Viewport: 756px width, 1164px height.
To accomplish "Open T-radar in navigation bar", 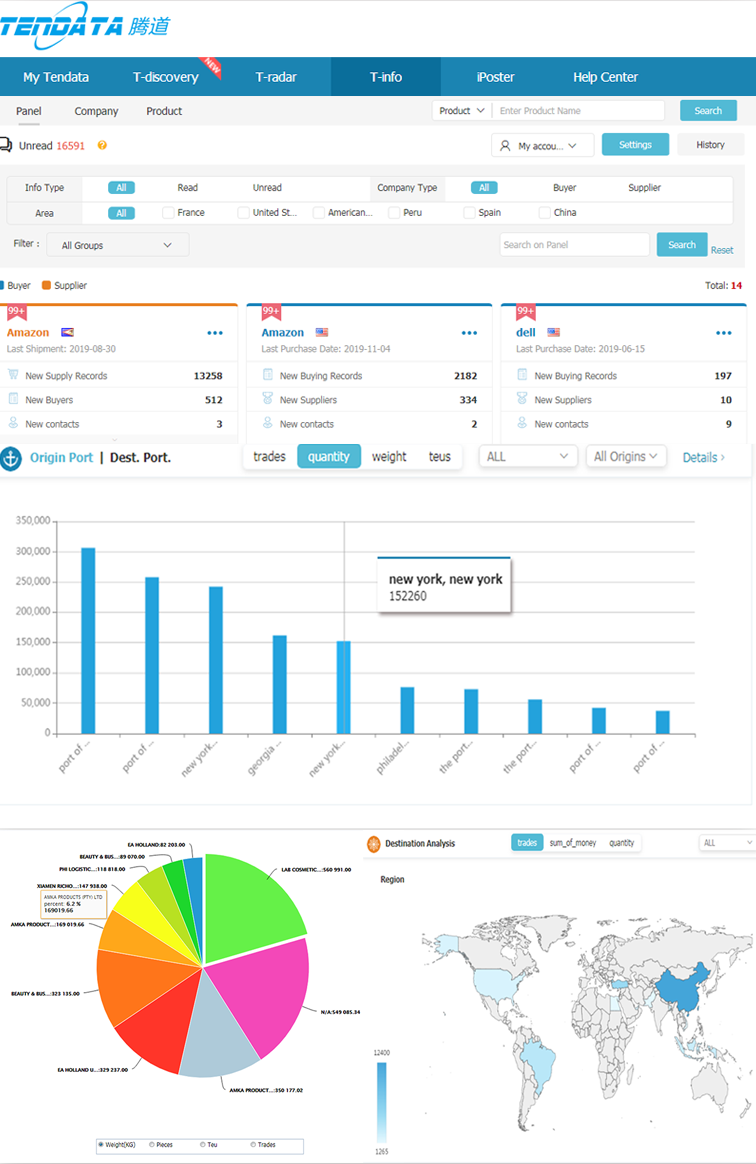I will pyautogui.click(x=276, y=77).
